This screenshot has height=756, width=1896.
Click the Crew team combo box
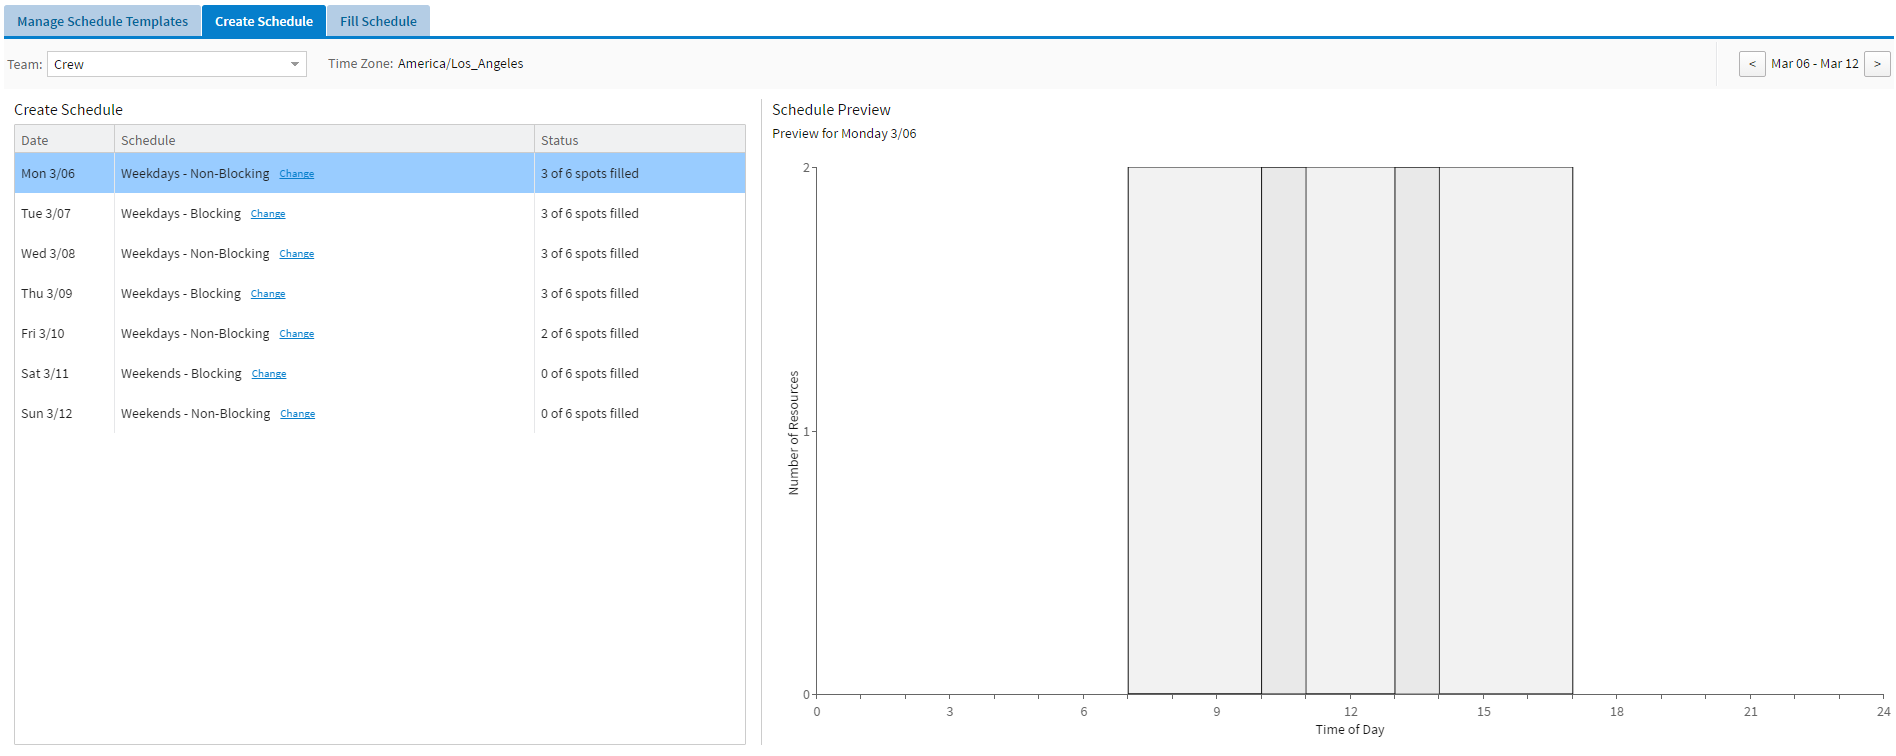pyautogui.click(x=166, y=64)
